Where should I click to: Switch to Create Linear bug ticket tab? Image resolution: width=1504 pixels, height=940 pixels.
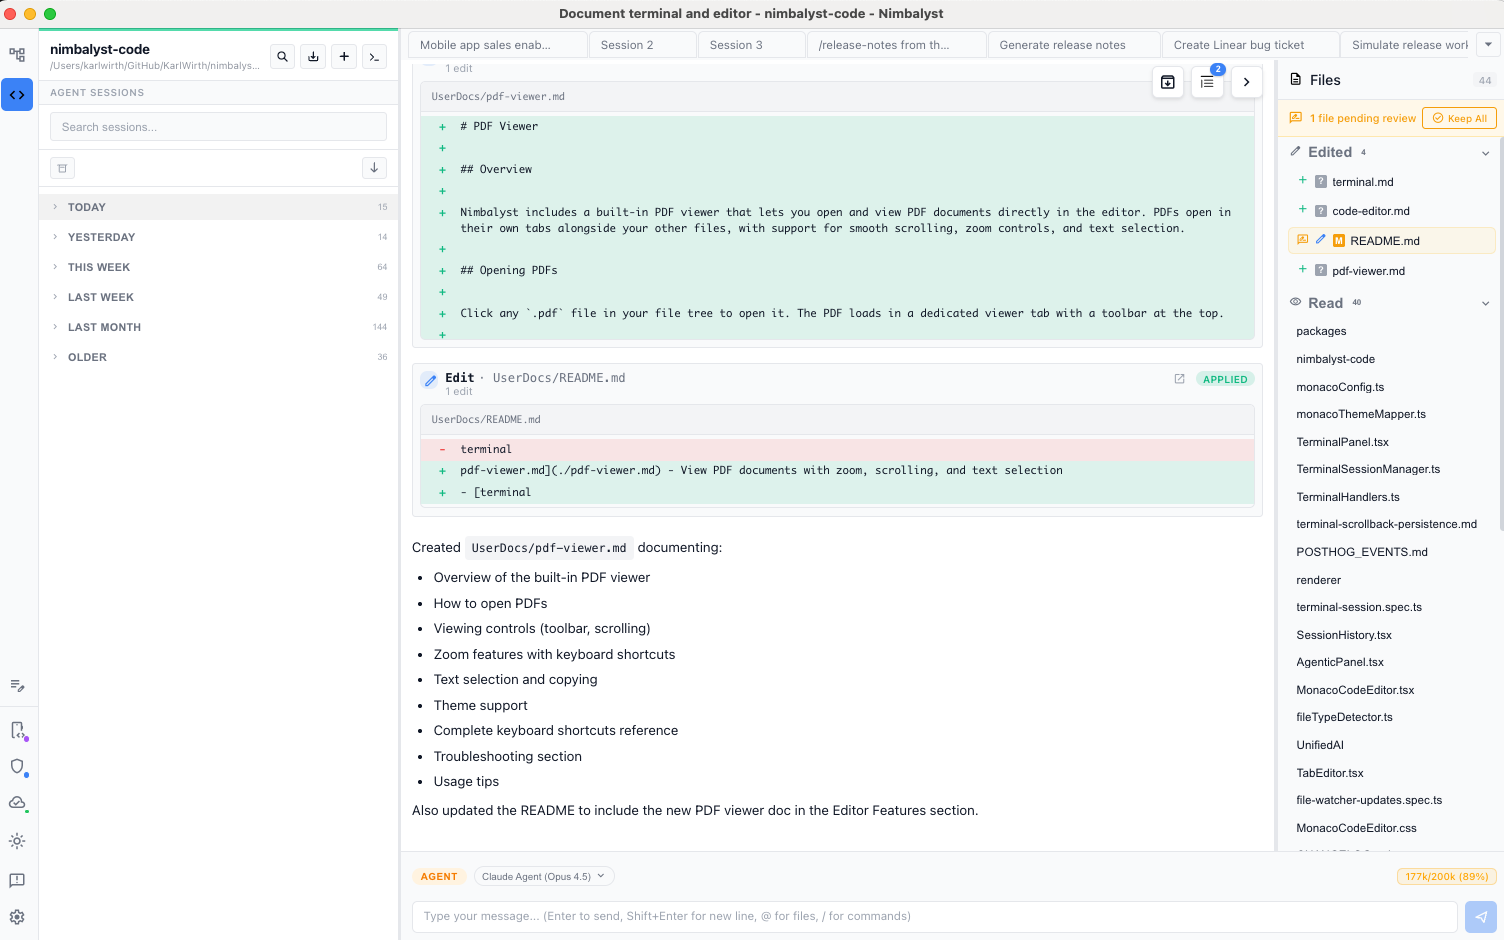pyautogui.click(x=1251, y=45)
